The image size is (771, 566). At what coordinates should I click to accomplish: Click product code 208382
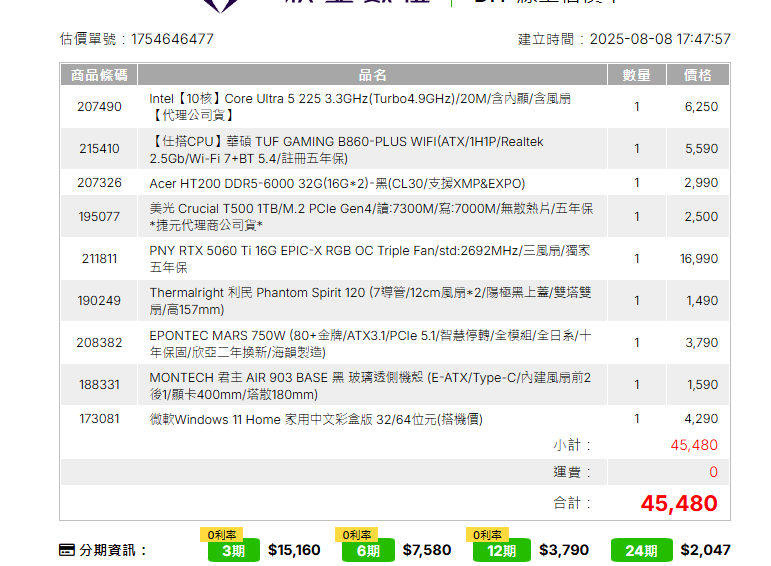pyautogui.click(x=99, y=343)
